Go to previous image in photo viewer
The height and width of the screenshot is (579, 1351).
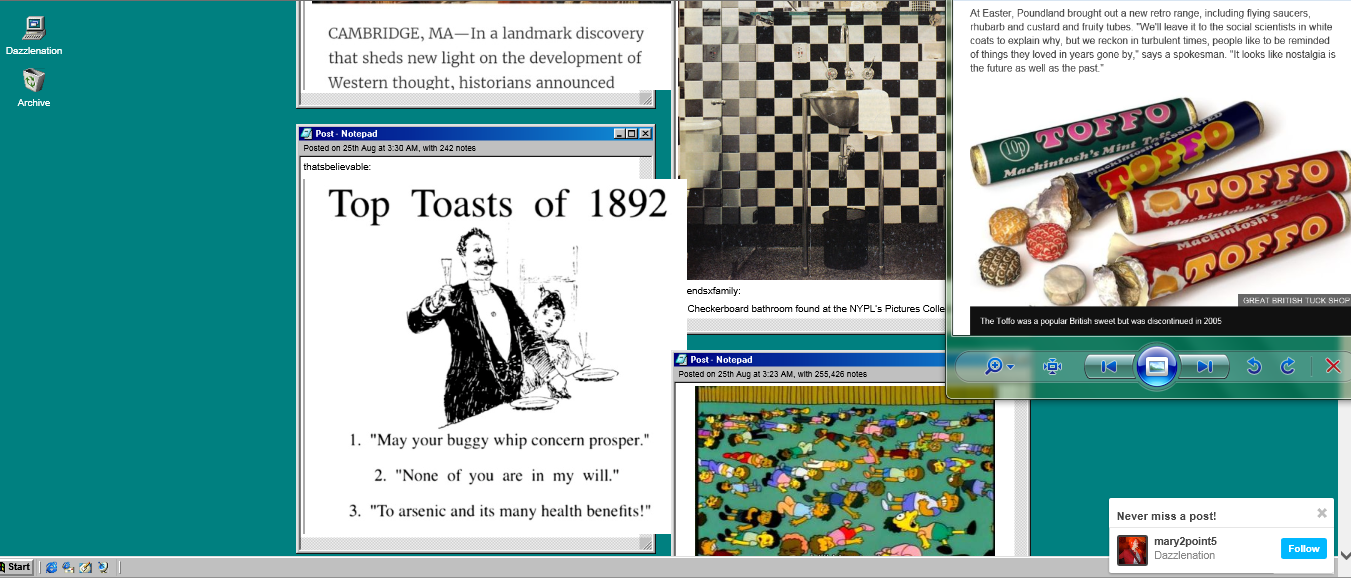click(x=1108, y=367)
